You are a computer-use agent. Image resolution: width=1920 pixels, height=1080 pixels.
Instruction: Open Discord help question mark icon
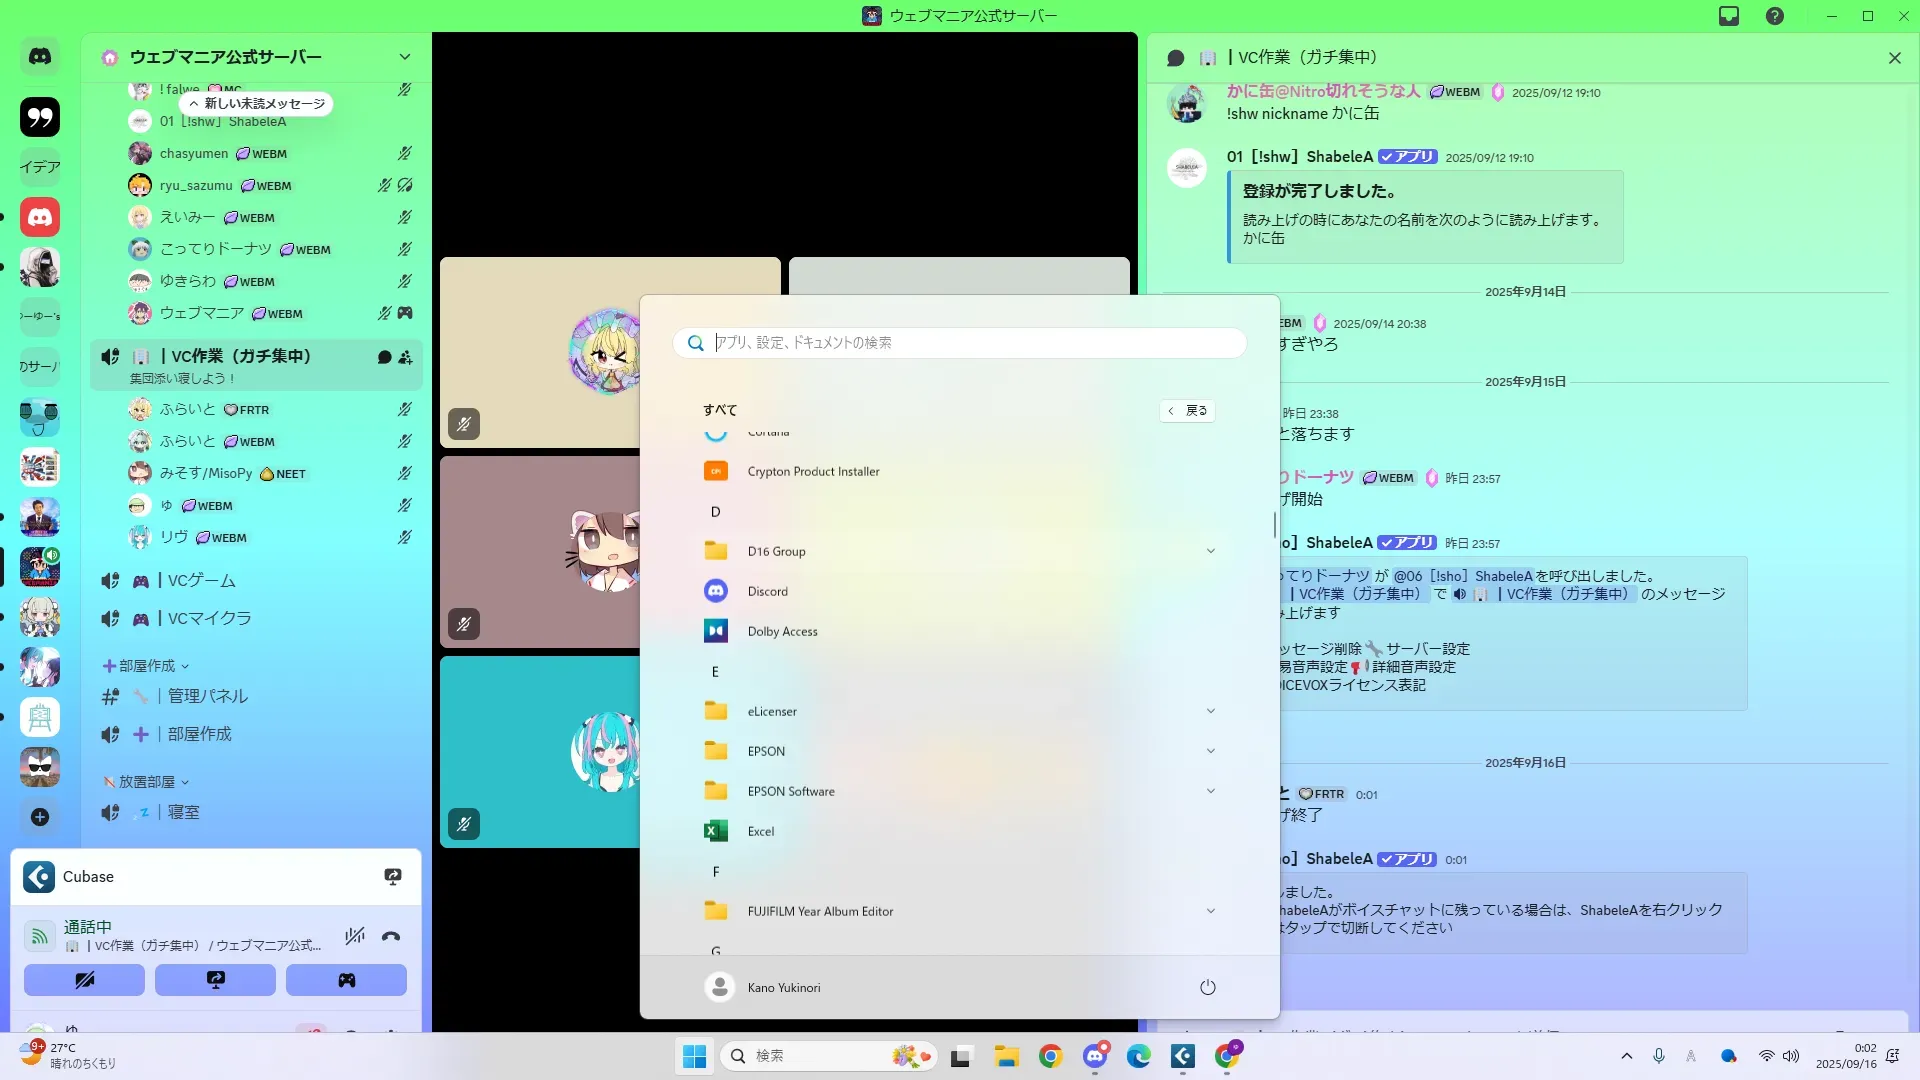tap(1775, 16)
